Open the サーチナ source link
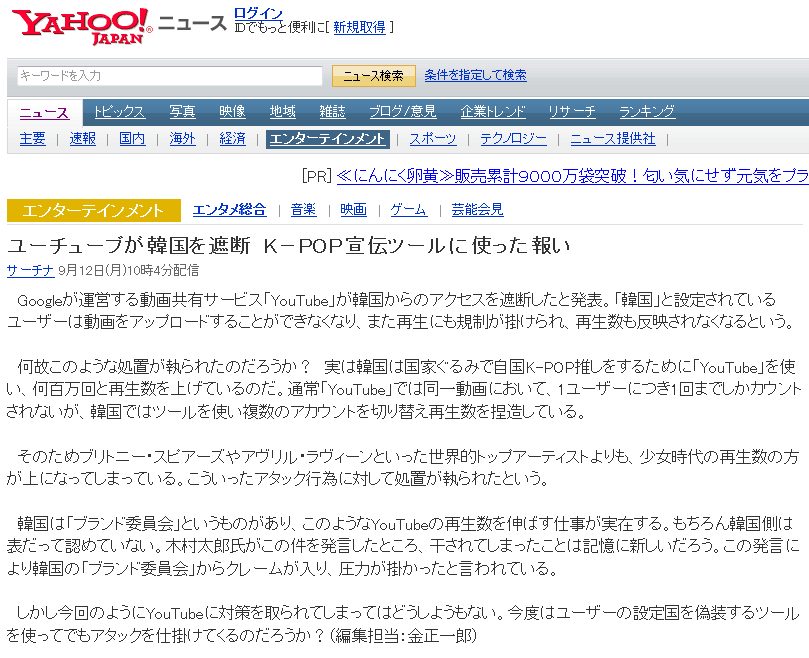The height and width of the screenshot is (658, 809). (30, 270)
